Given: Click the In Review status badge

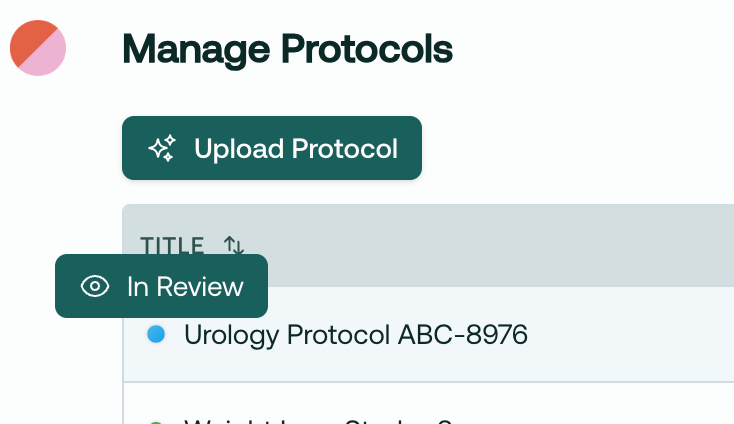Looking at the screenshot, I should 161,286.
